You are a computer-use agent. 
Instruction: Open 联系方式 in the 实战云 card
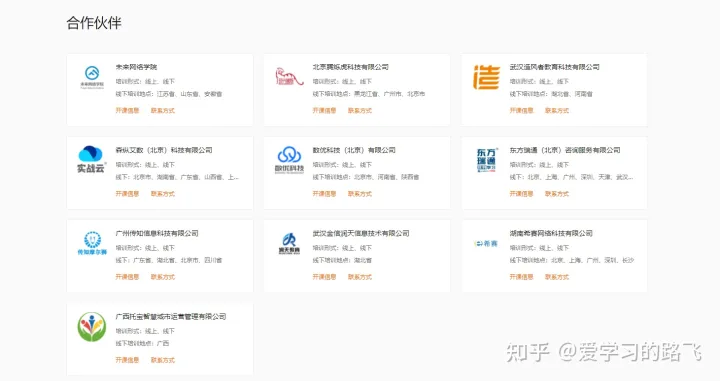point(163,194)
